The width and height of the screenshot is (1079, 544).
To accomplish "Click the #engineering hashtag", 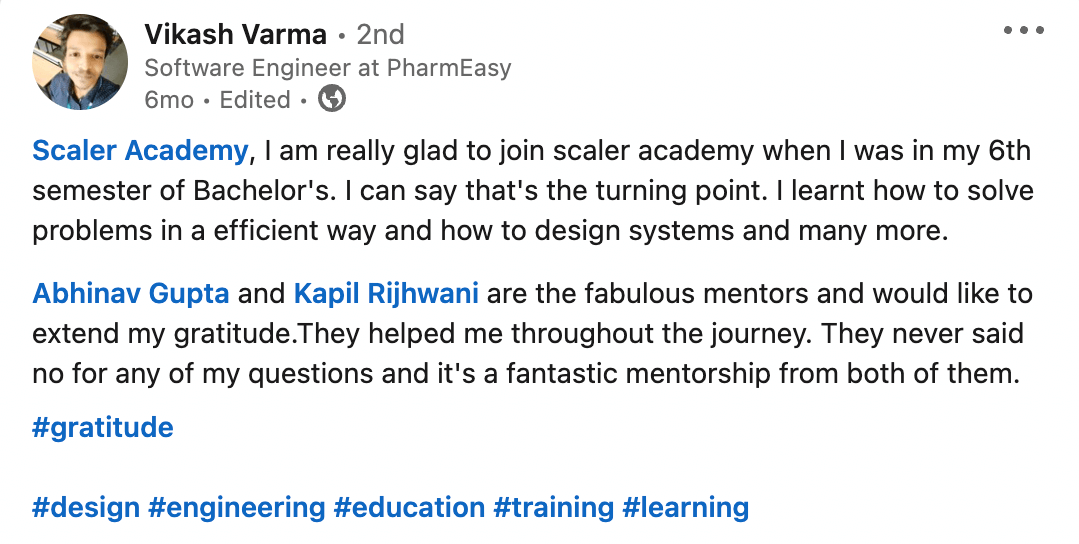I will click(236, 507).
